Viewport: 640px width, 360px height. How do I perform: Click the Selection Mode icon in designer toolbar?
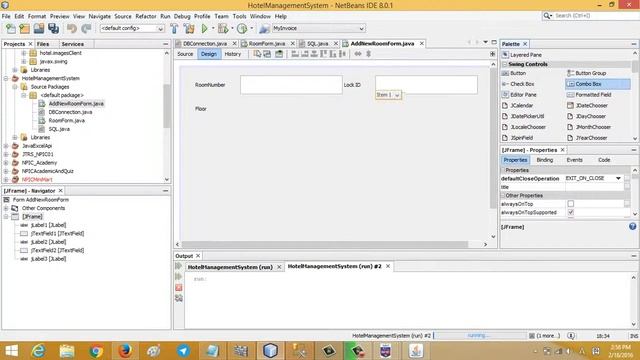(x=257, y=54)
